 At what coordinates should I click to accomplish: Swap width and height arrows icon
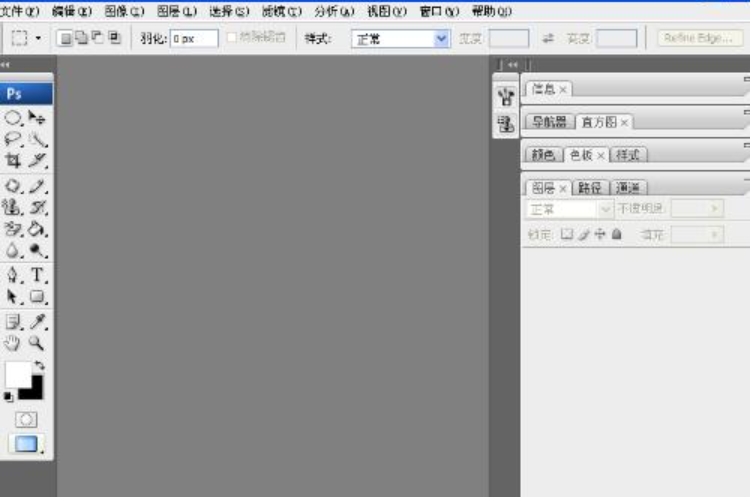coord(548,38)
